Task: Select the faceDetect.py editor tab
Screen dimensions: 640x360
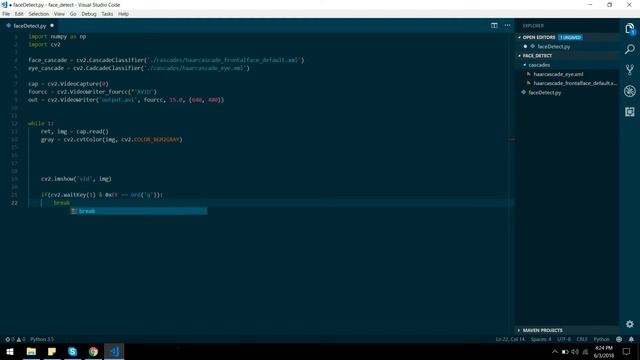Action: click(29, 26)
